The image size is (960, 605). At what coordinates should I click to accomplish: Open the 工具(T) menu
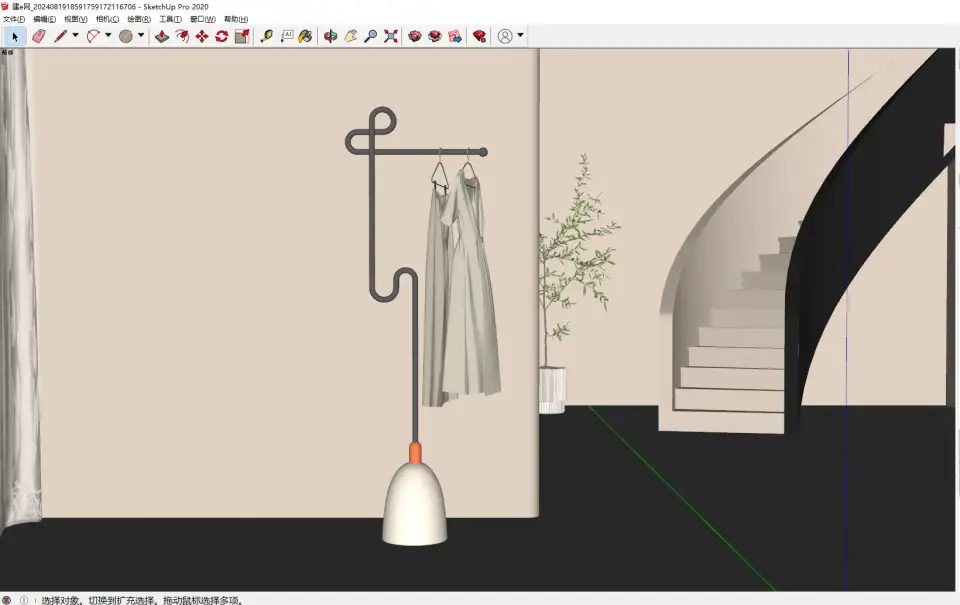[170, 19]
